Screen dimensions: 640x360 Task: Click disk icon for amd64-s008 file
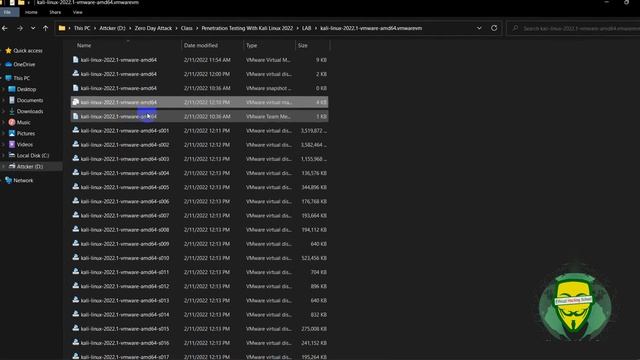(x=76, y=229)
